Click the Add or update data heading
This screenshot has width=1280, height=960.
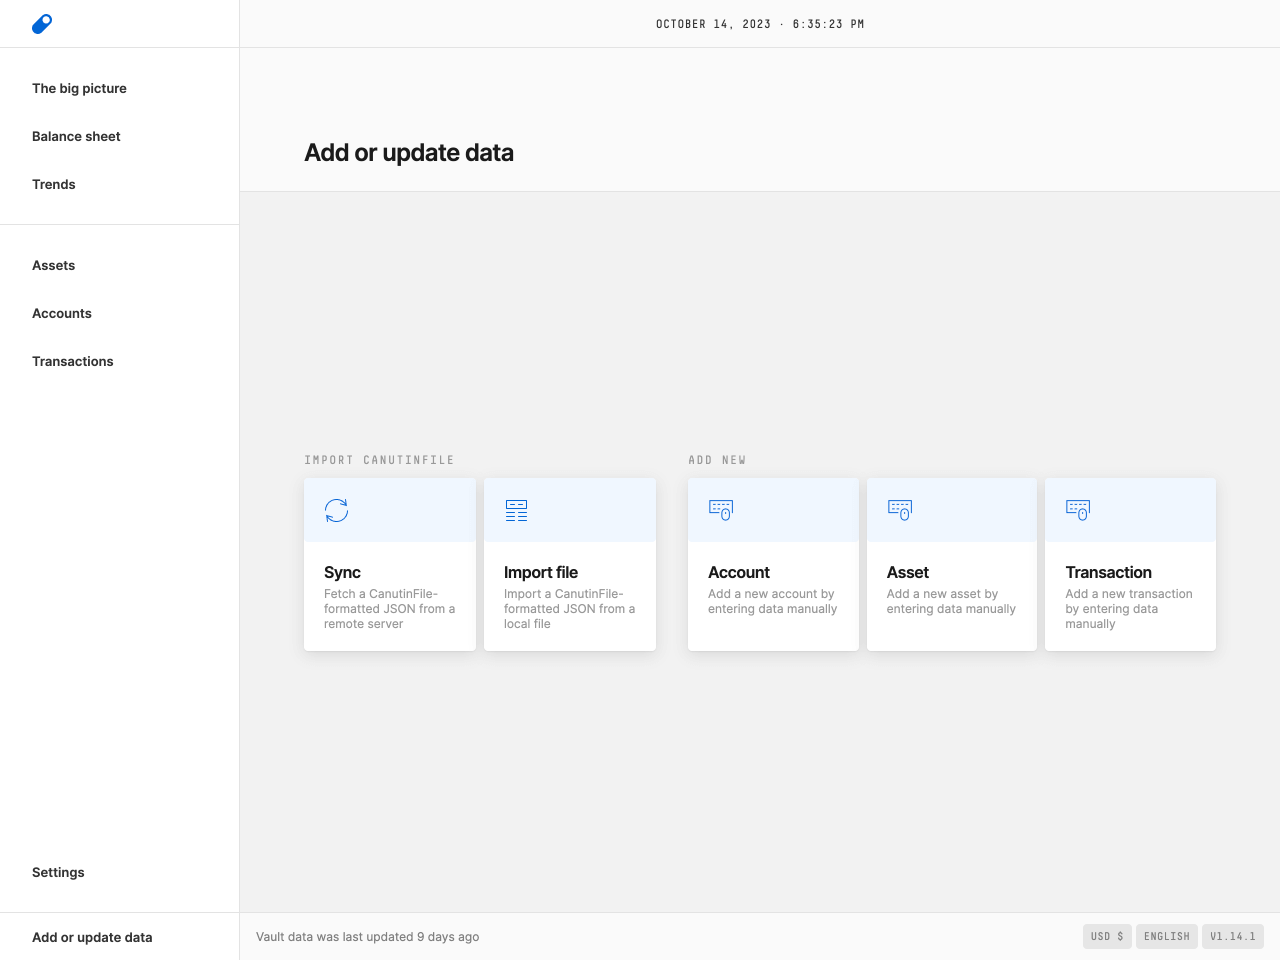[x=409, y=152]
